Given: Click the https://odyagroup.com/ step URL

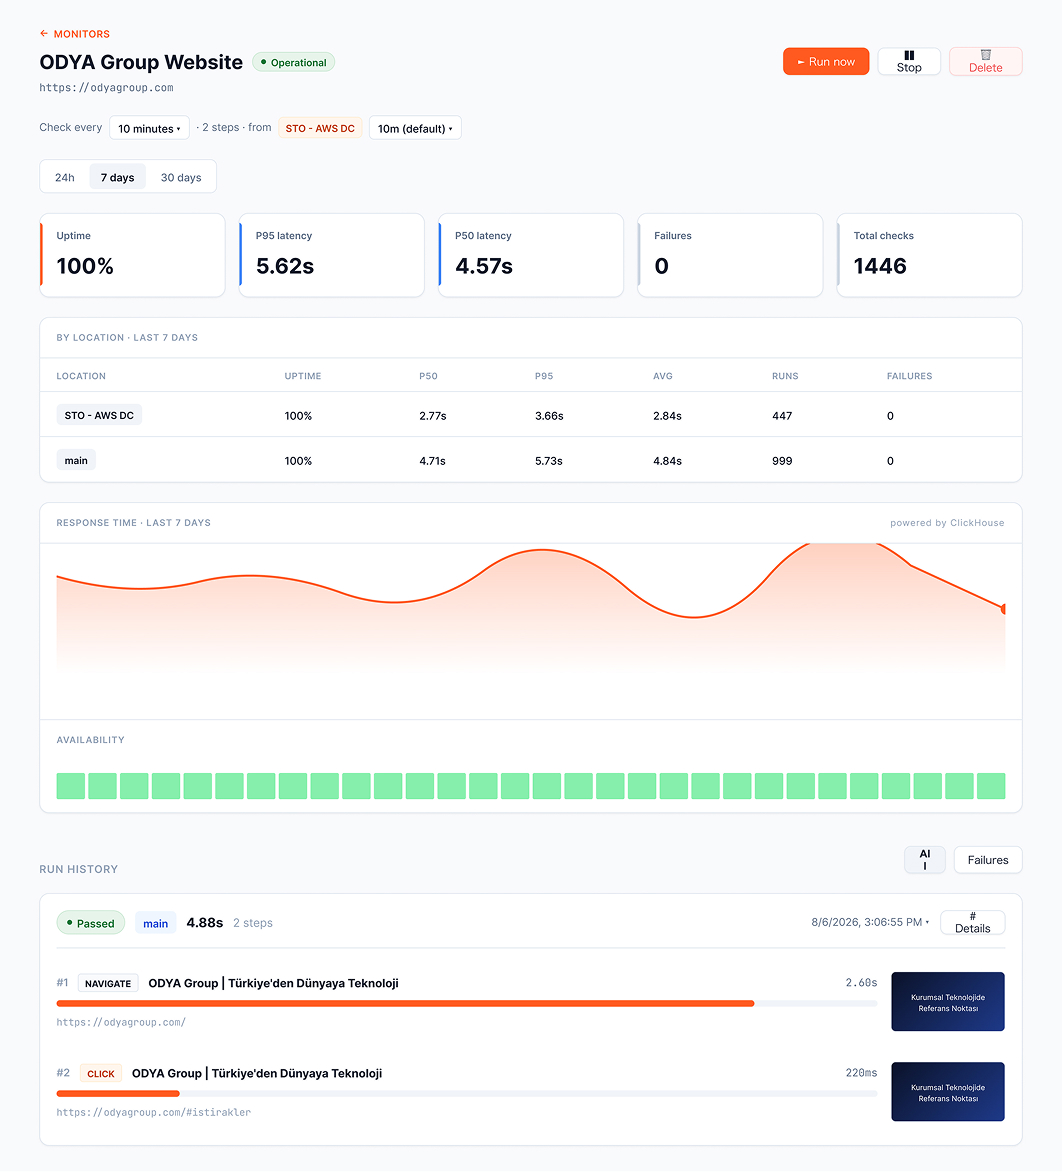Looking at the screenshot, I should 121,1022.
